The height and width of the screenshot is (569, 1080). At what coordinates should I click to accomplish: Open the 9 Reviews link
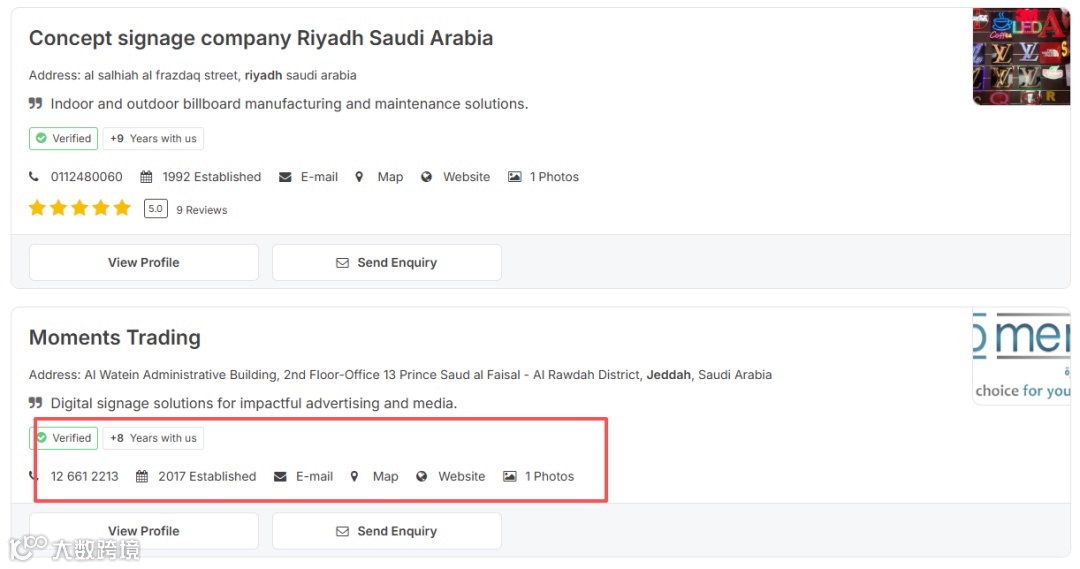(202, 210)
